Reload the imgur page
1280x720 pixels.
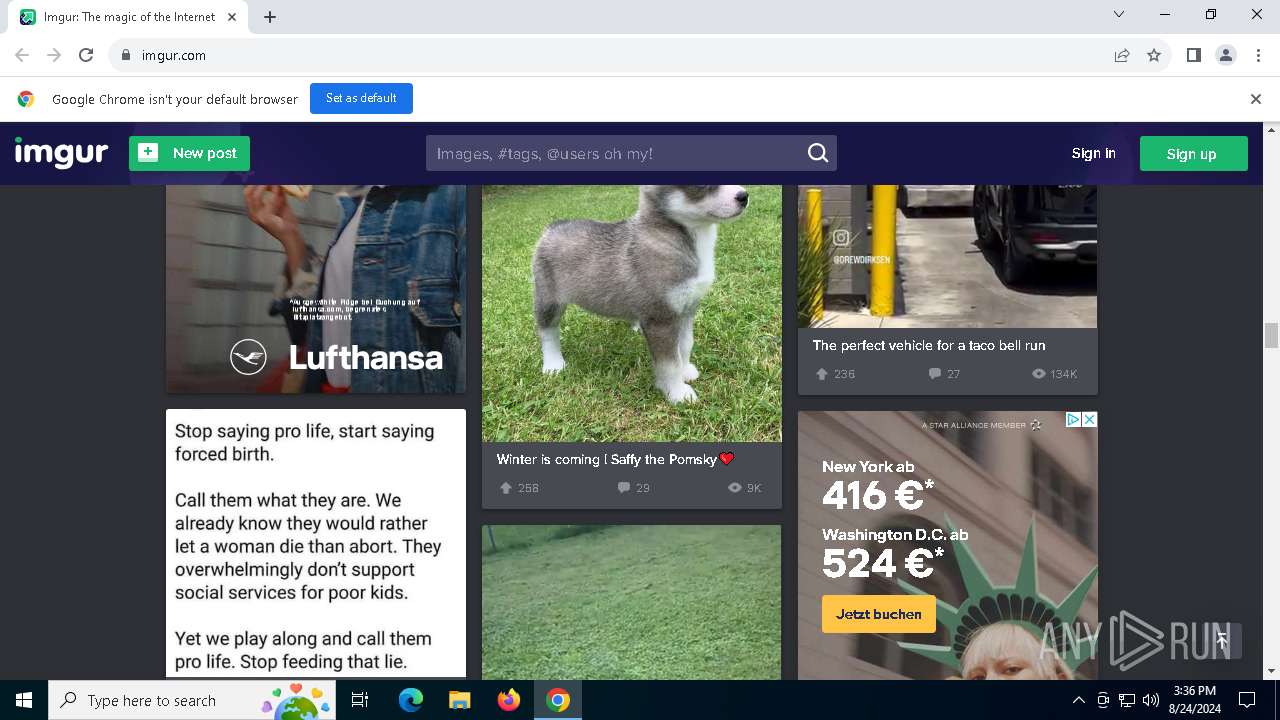click(x=86, y=56)
